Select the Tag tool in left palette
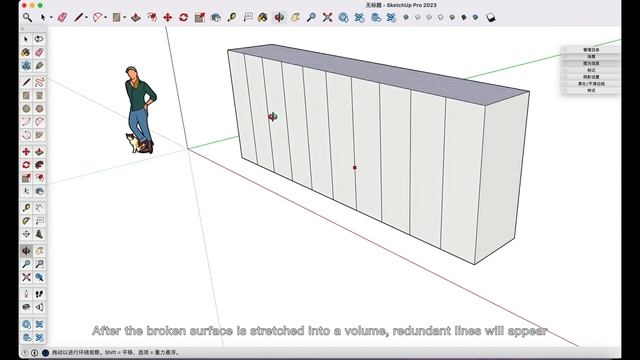Viewport: 640px width, 360px height. click(x=39, y=65)
